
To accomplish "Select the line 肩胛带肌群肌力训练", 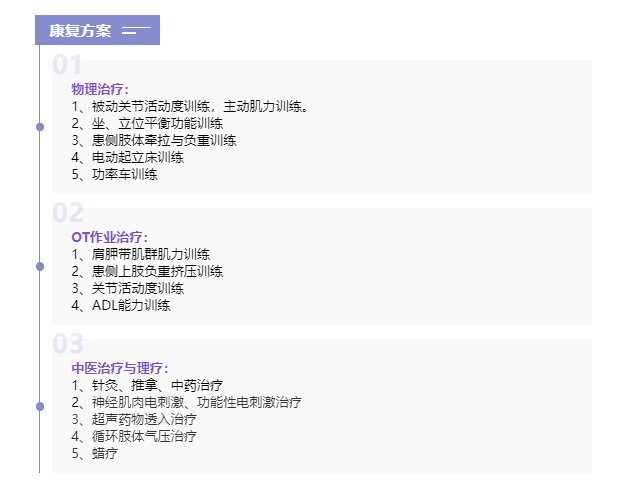I will coord(141,254).
